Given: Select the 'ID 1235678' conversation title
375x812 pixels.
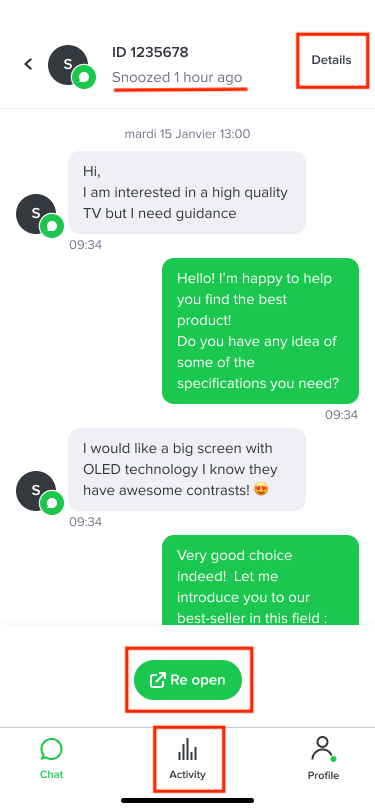Looking at the screenshot, I should point(150,52).
